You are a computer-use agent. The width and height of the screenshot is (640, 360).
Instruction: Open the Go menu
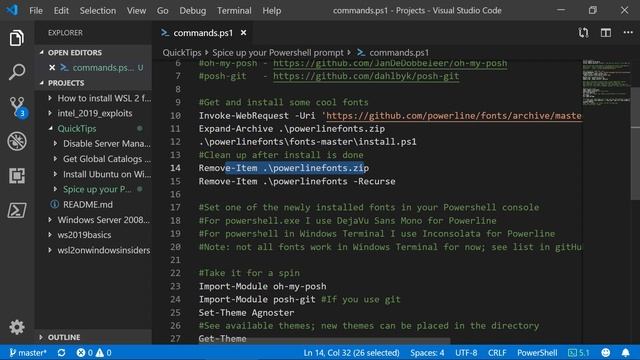pyautogui.click(x=162, y=11)
